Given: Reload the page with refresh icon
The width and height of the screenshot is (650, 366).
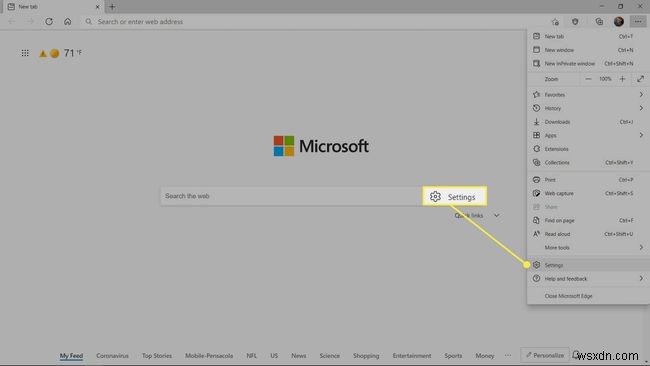Looking at the screenshot, I should 49,22.
